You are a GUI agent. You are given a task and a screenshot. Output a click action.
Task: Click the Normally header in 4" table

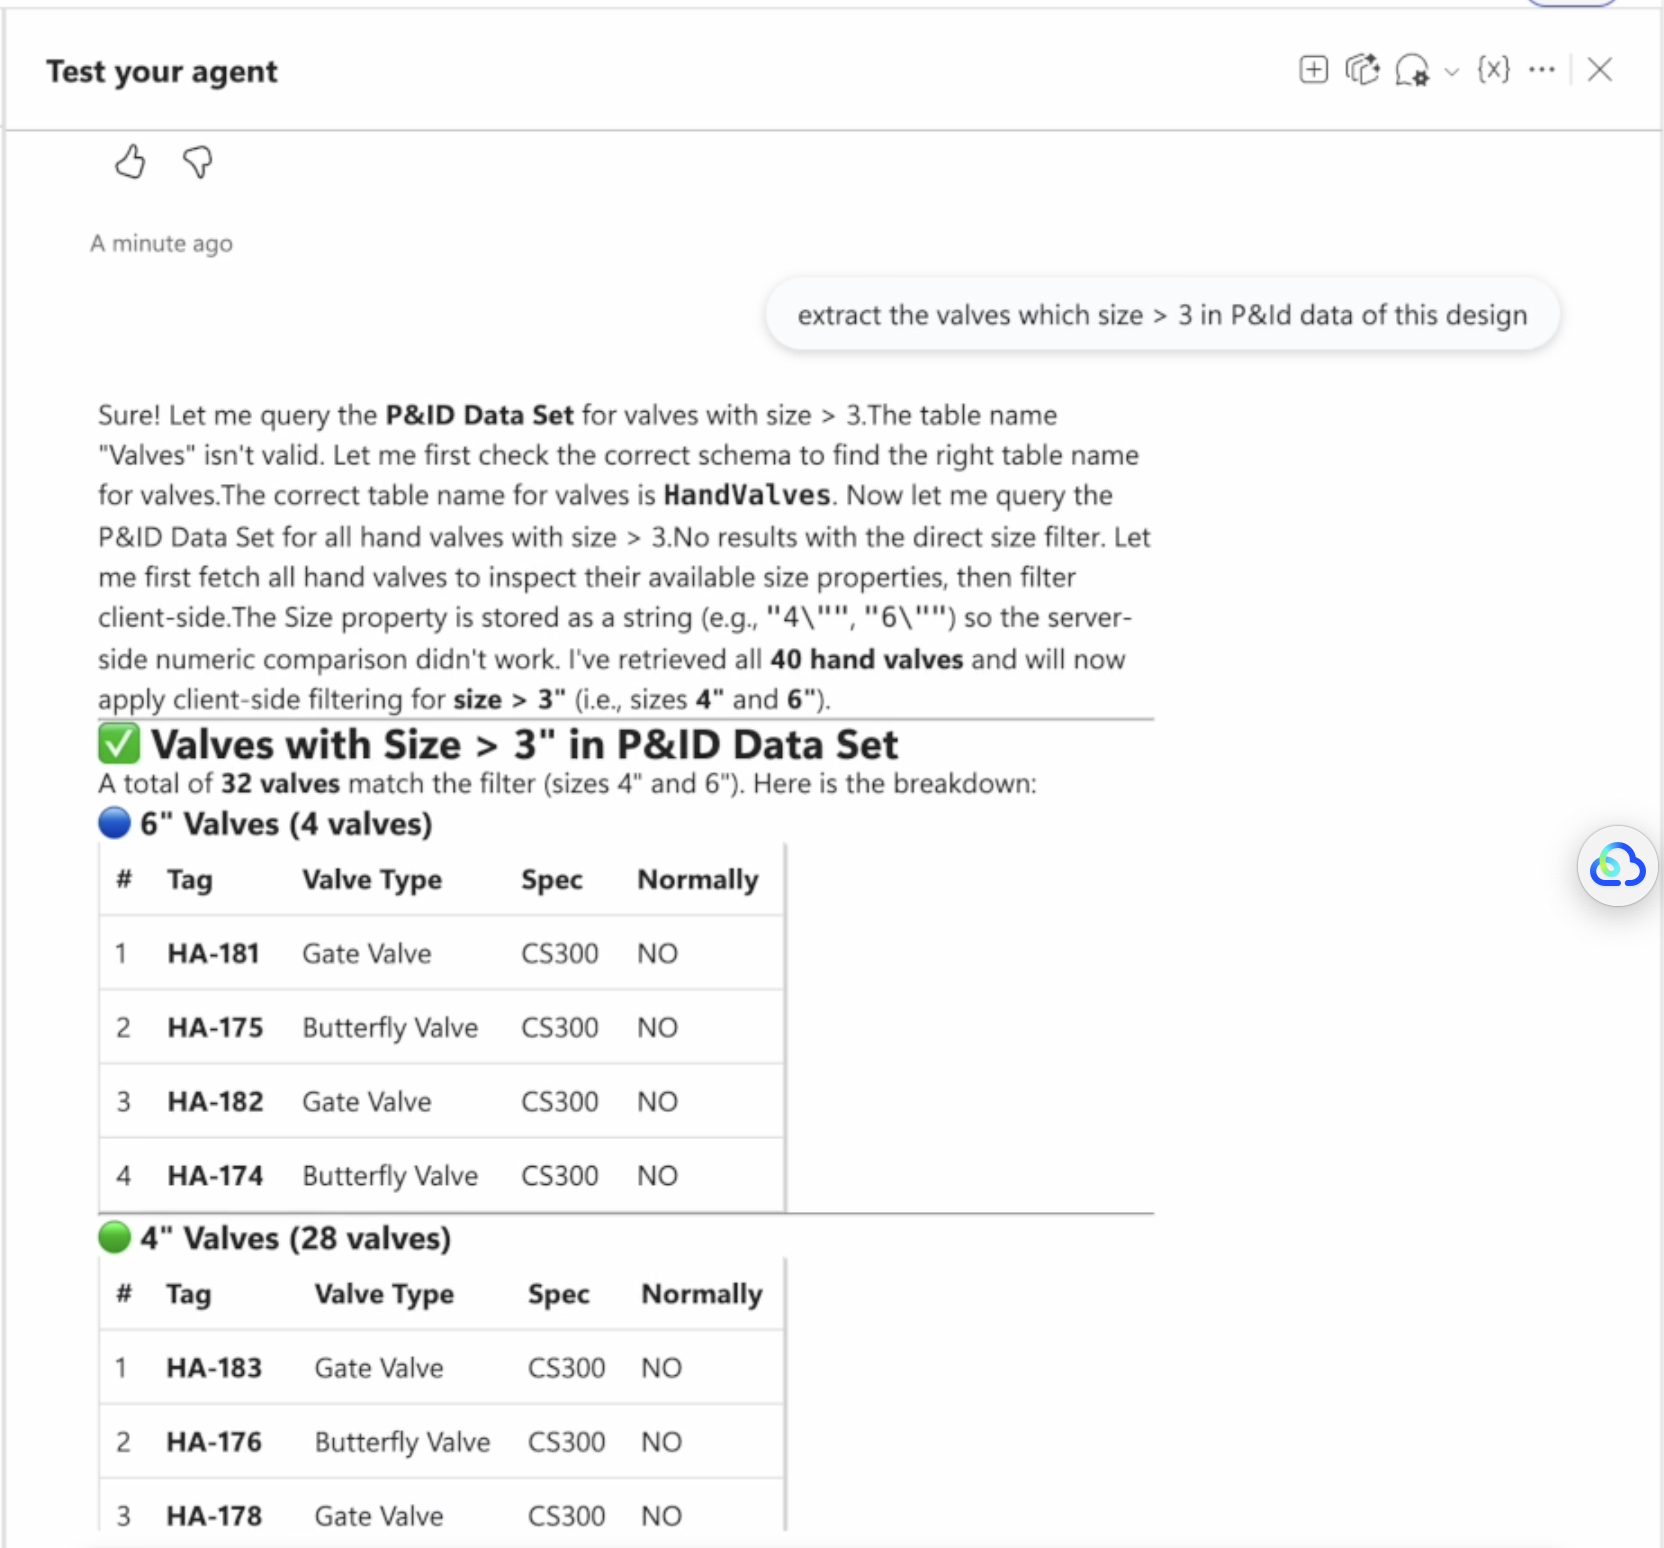[702, 1294]
